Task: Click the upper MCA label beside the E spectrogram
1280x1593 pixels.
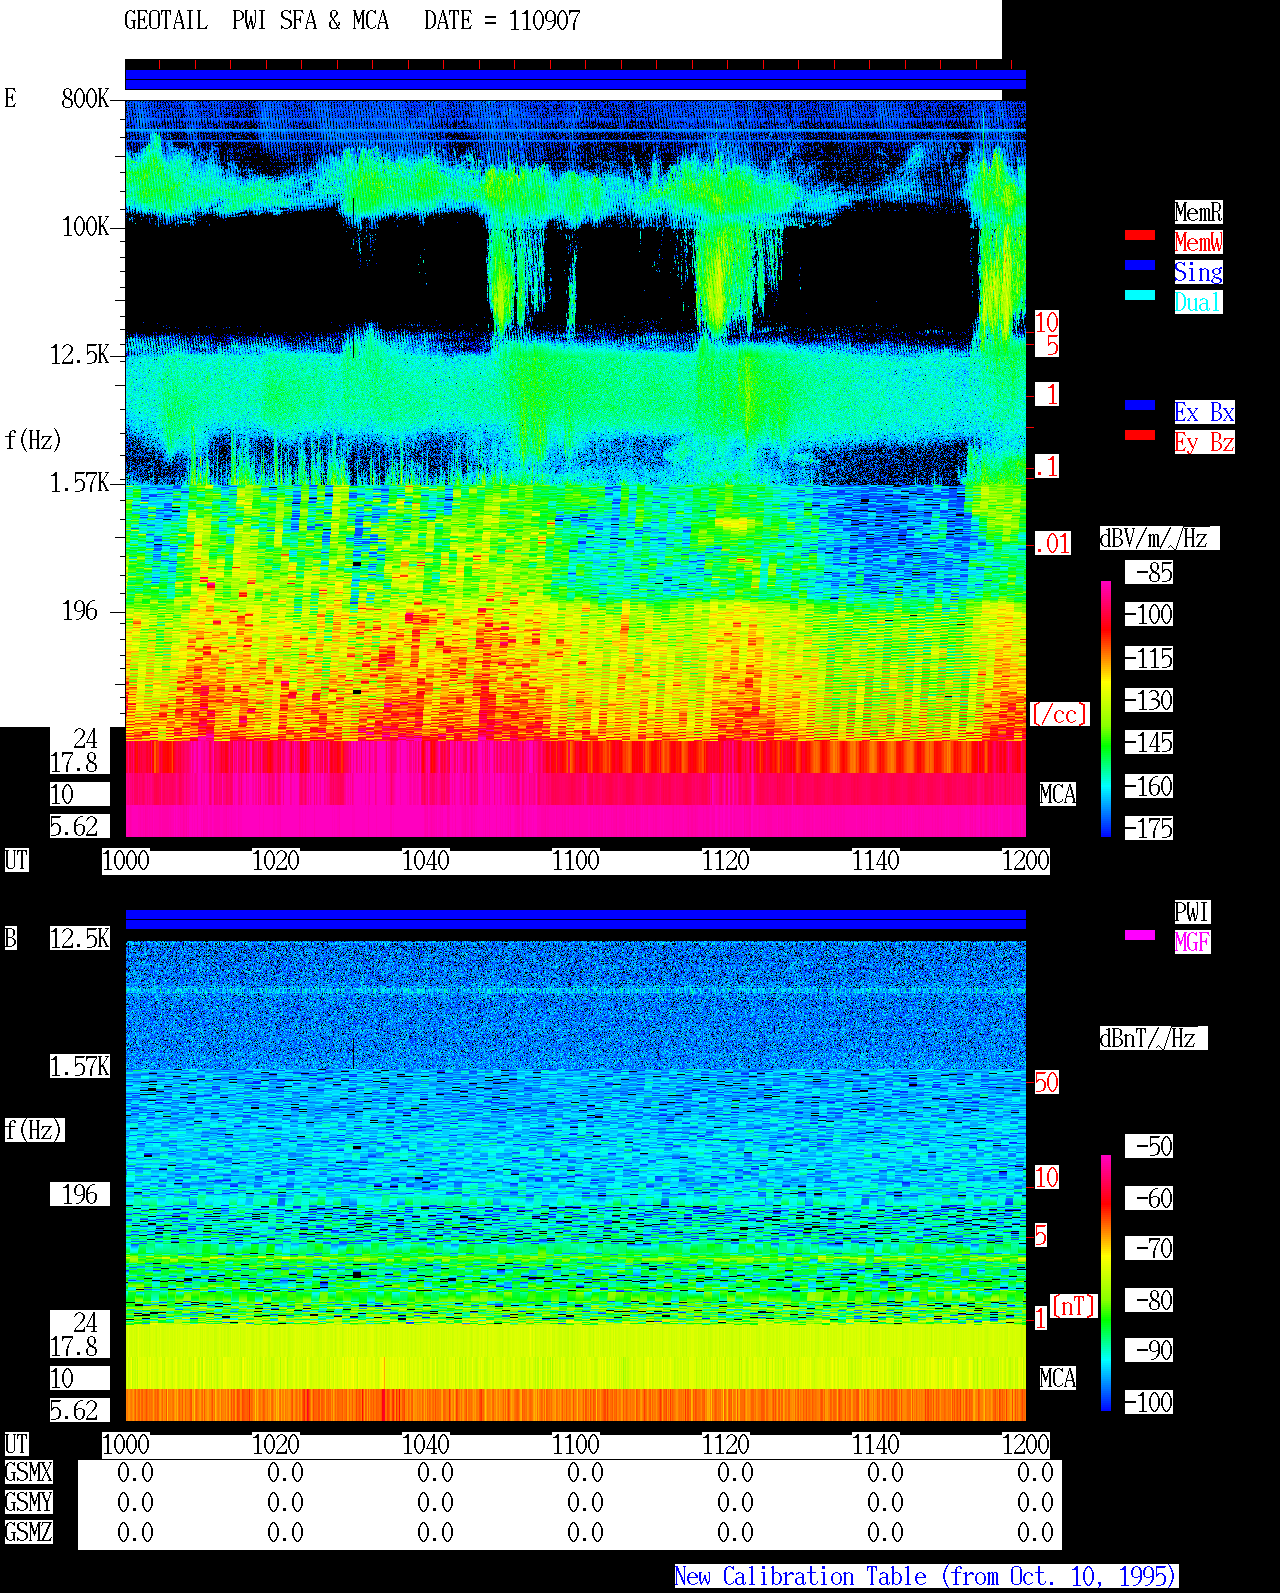Action: point(1058,795)
